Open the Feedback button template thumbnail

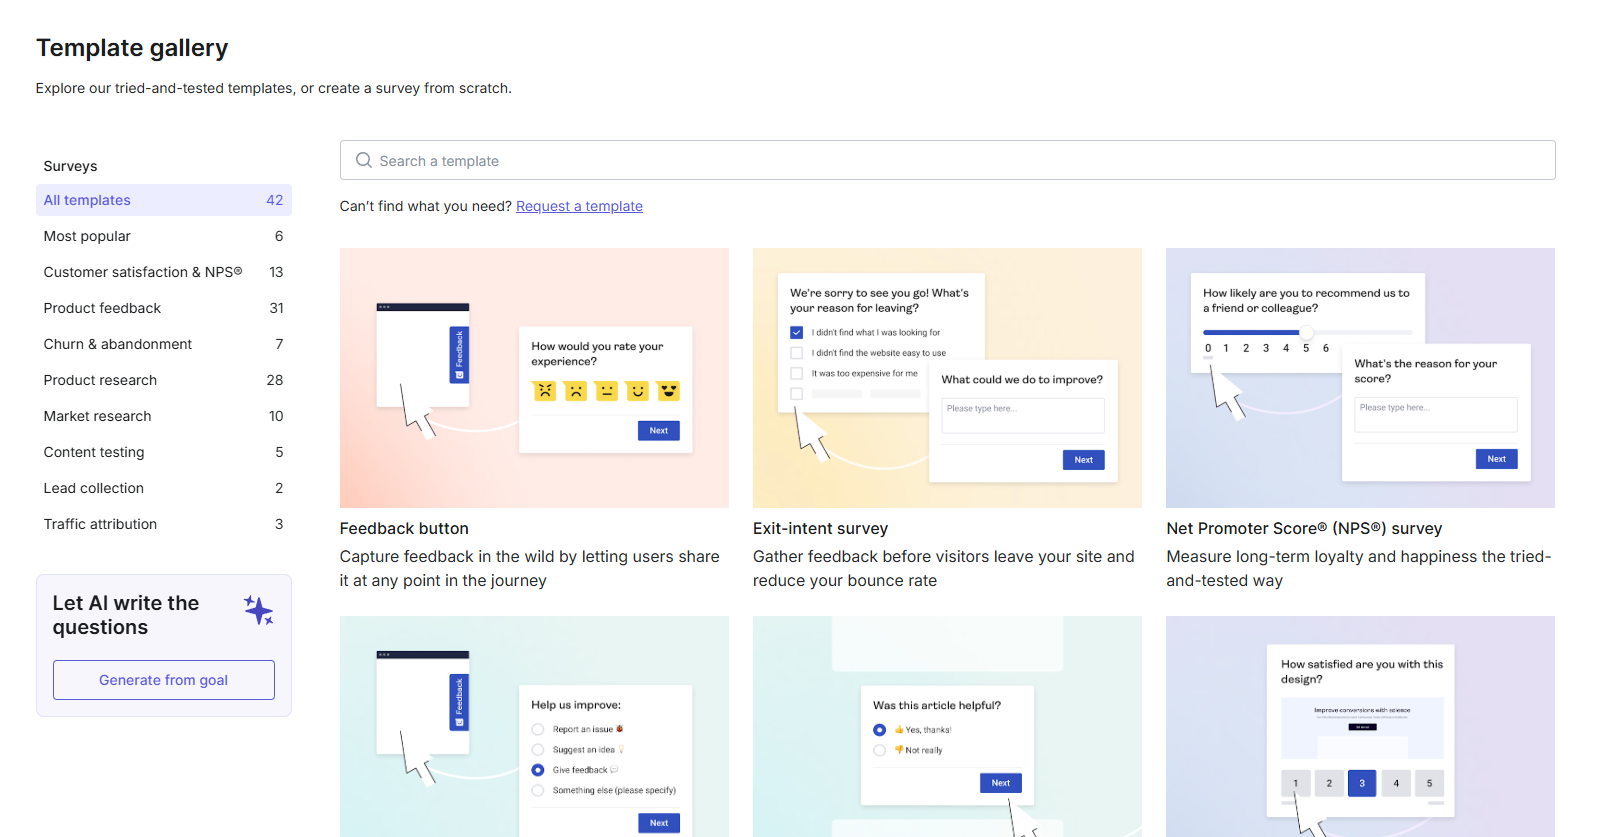coord(534,378)
